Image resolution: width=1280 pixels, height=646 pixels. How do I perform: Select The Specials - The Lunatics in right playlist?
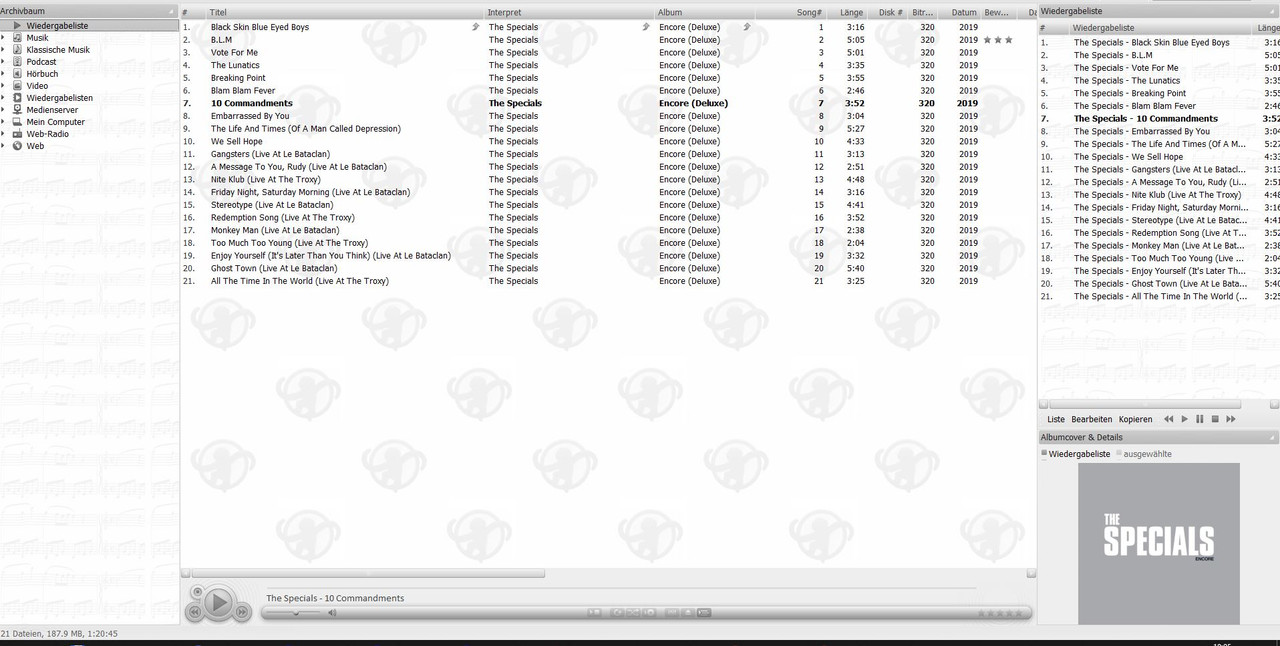[x=1127, y=81]
